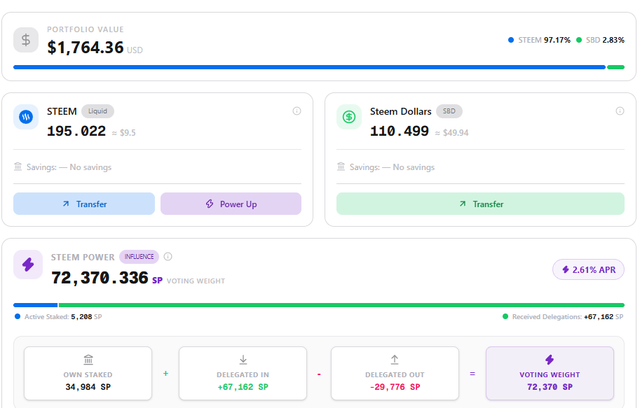Click the STEEM POWER heading
Image resolution: width=640 pixels, height=408 pixels.
pos(82,257)
